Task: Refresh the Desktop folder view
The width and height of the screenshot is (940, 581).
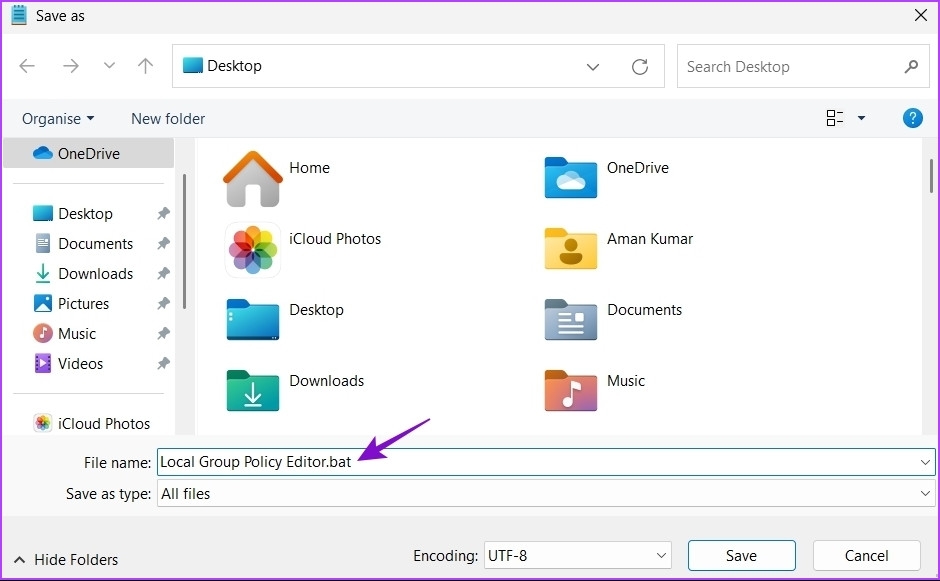Action: 641,66
